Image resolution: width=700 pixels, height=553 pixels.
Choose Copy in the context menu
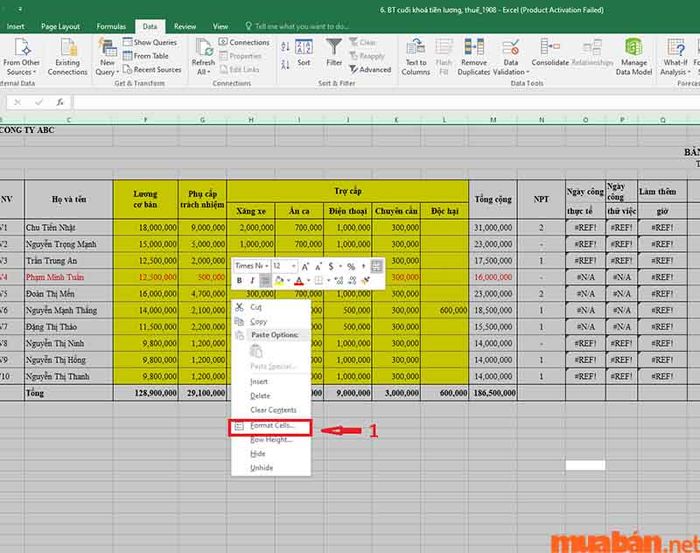click(x=271, y=321)
